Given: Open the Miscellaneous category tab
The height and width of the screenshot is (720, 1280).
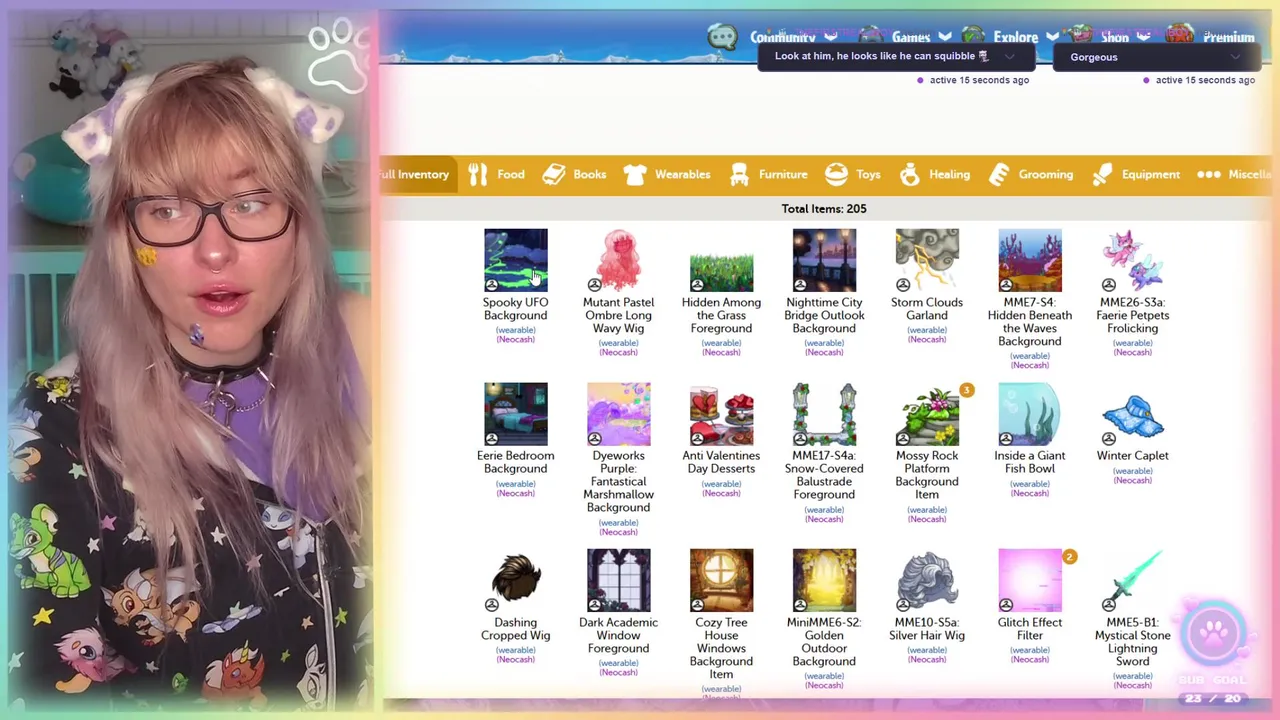Looking at the screenshot, I should click(1234, 174).
